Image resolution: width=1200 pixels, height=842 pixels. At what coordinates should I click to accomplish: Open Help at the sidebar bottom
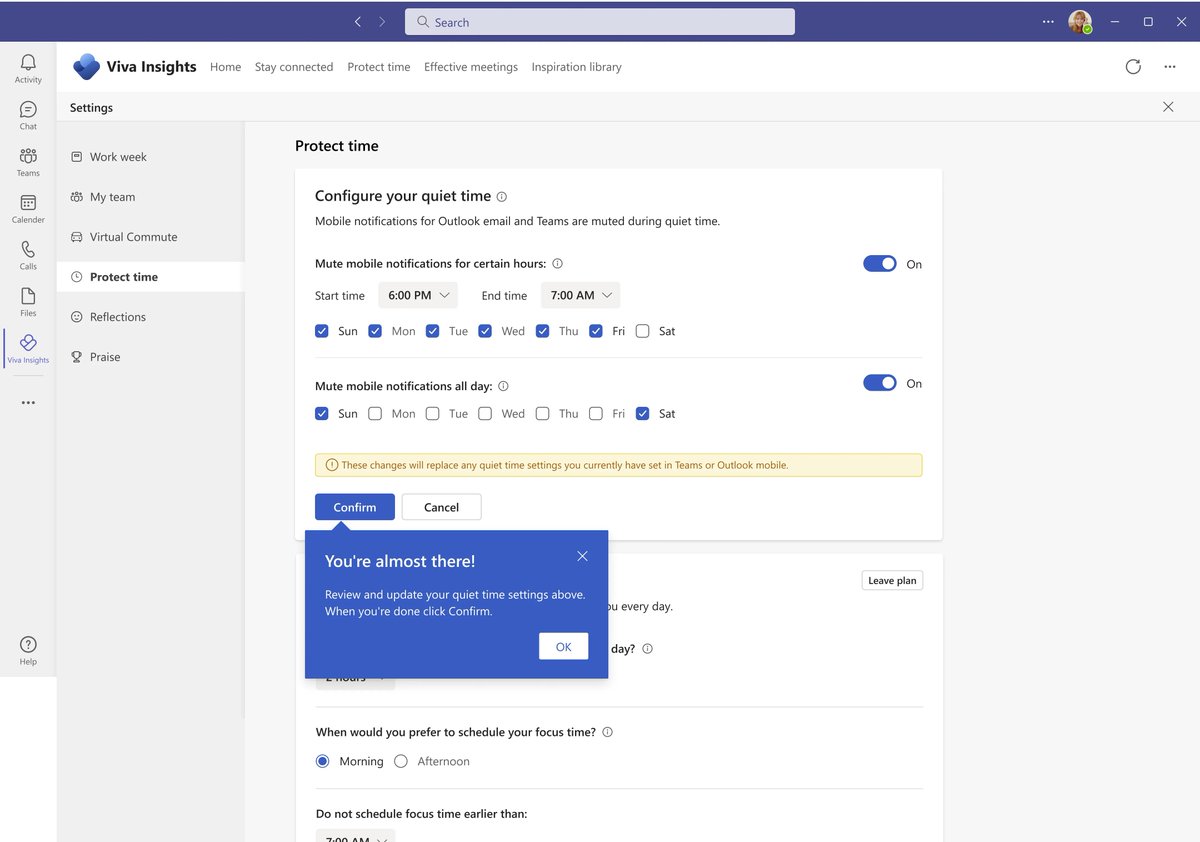click(28, 651)
